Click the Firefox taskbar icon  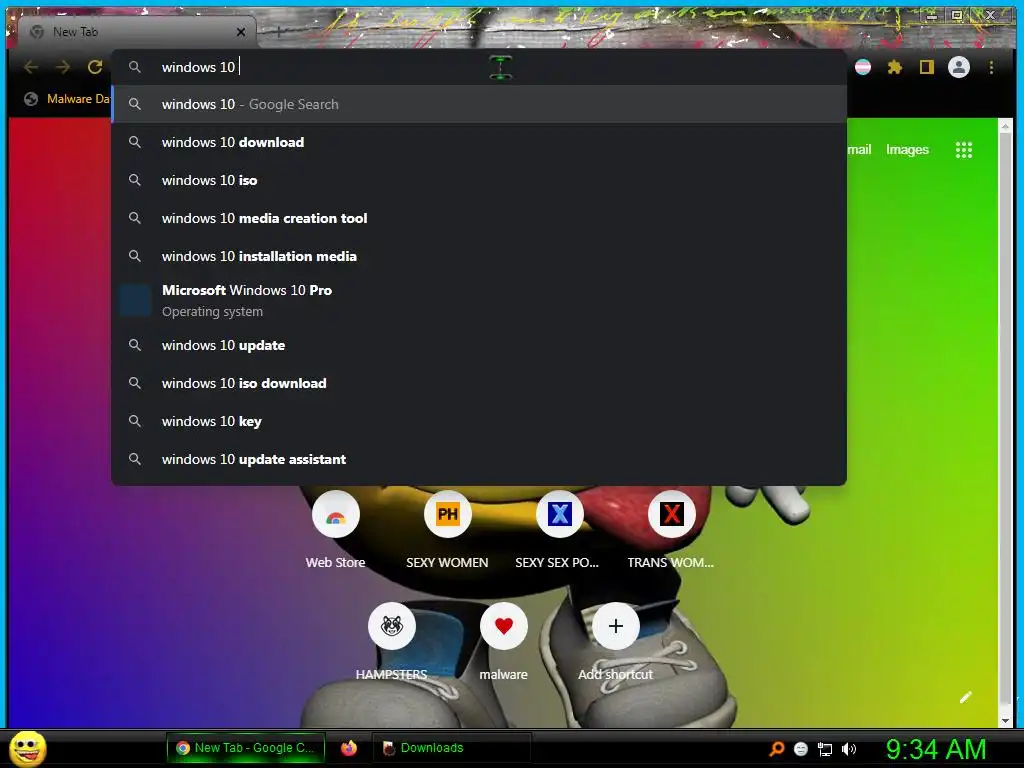349,748
